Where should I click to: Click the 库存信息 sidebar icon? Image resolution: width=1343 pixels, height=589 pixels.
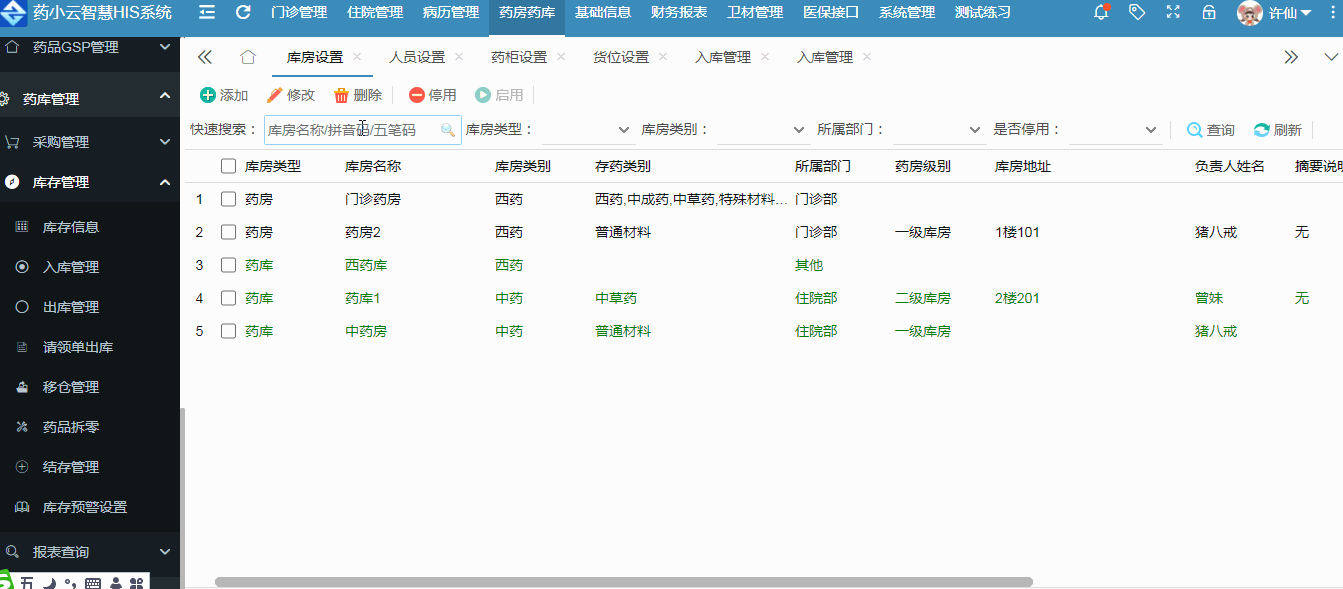click(x=22, y=227)
